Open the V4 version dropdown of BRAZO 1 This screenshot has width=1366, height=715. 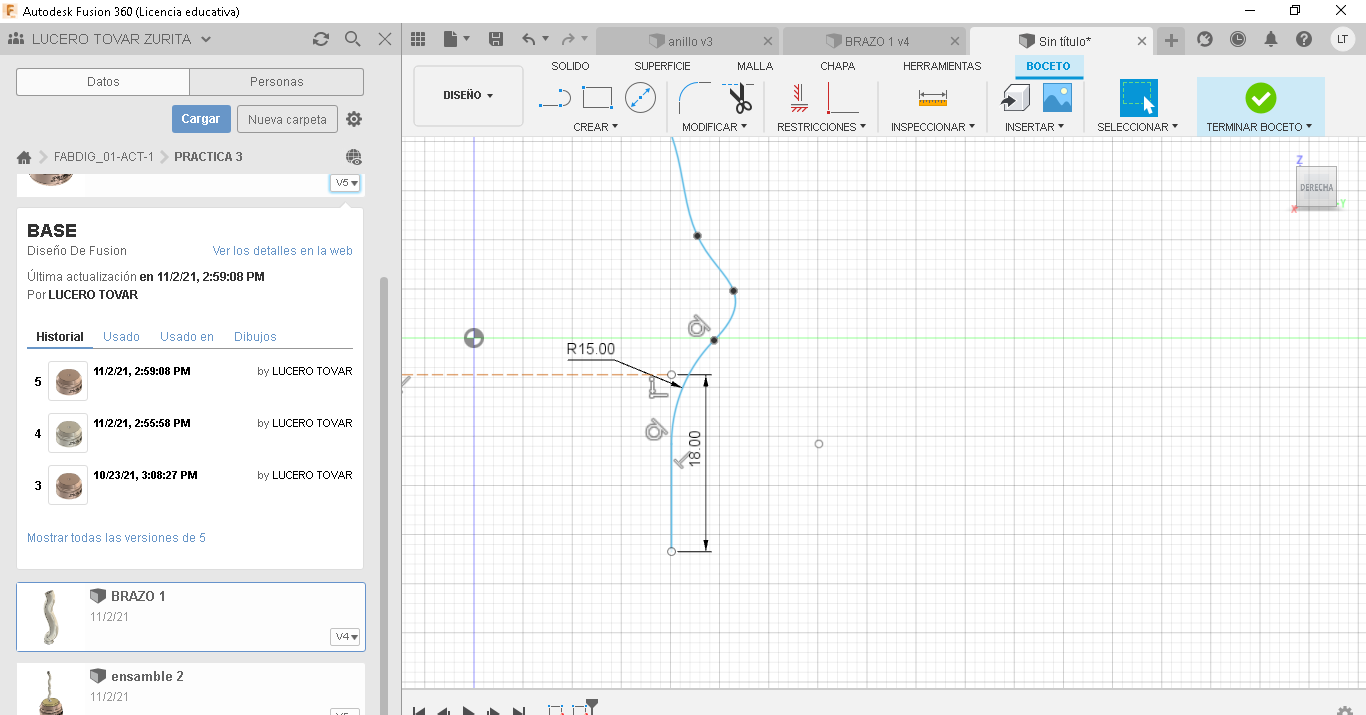click(x=345, y=637)
